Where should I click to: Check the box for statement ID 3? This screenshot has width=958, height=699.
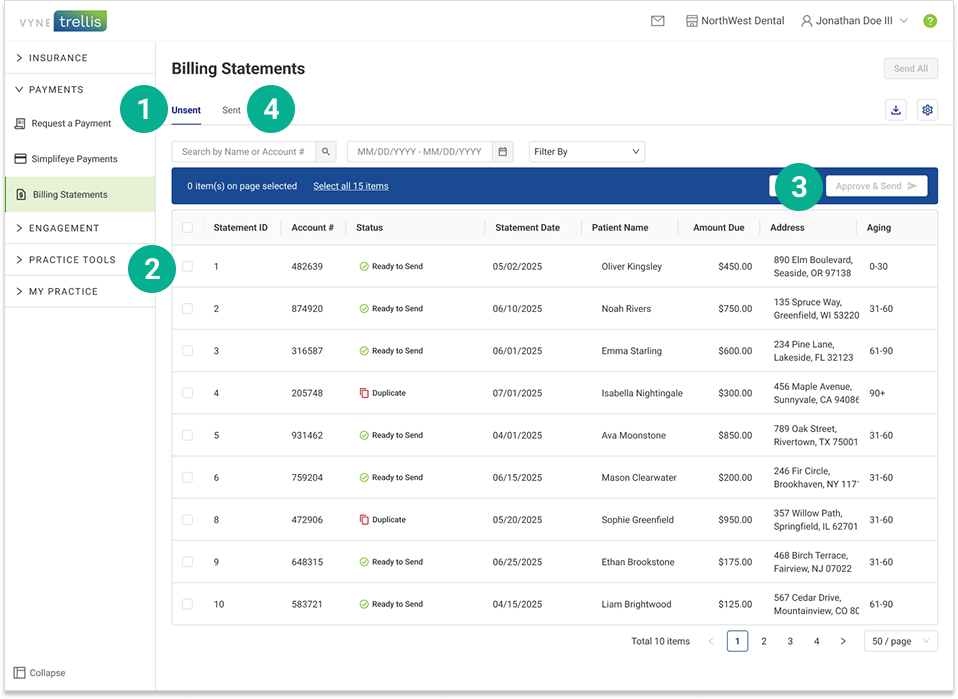[x=187, y=351]
